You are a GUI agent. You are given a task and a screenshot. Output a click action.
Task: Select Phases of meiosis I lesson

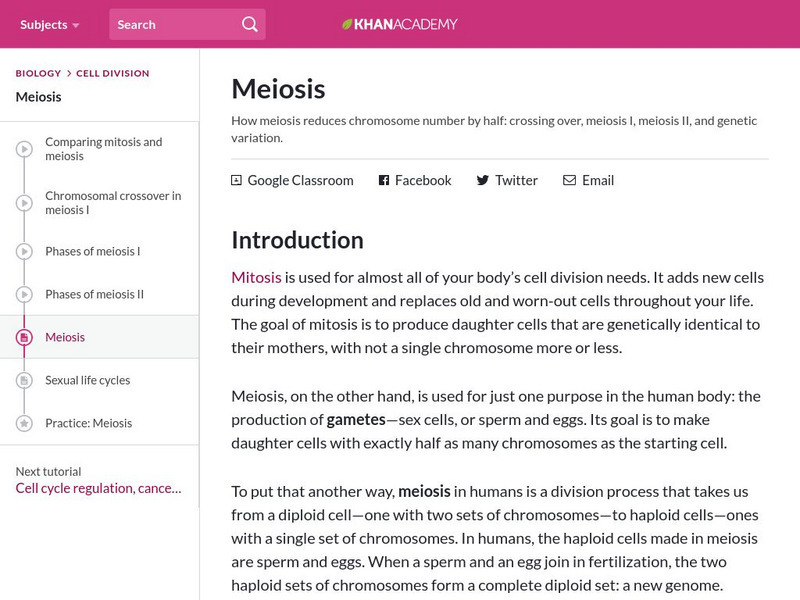pyautogui.click(x=93, y=252)
